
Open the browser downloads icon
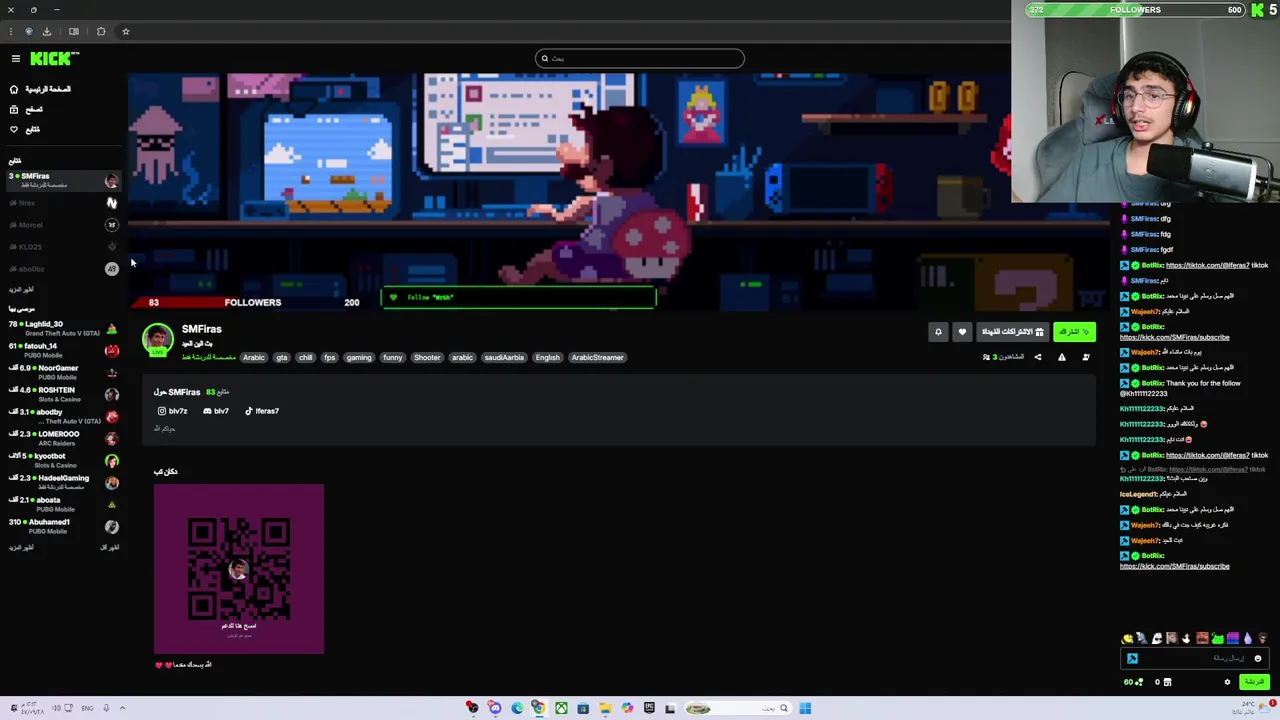coord(46,31)
